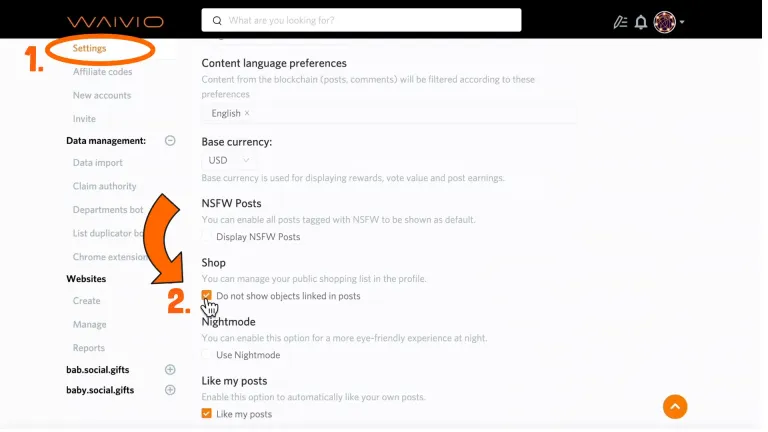Image resolution: width=768 pixels, height=432 pixels.
Task: Uncheck Like my posts checkbox
Action: (x=207, y=413)
